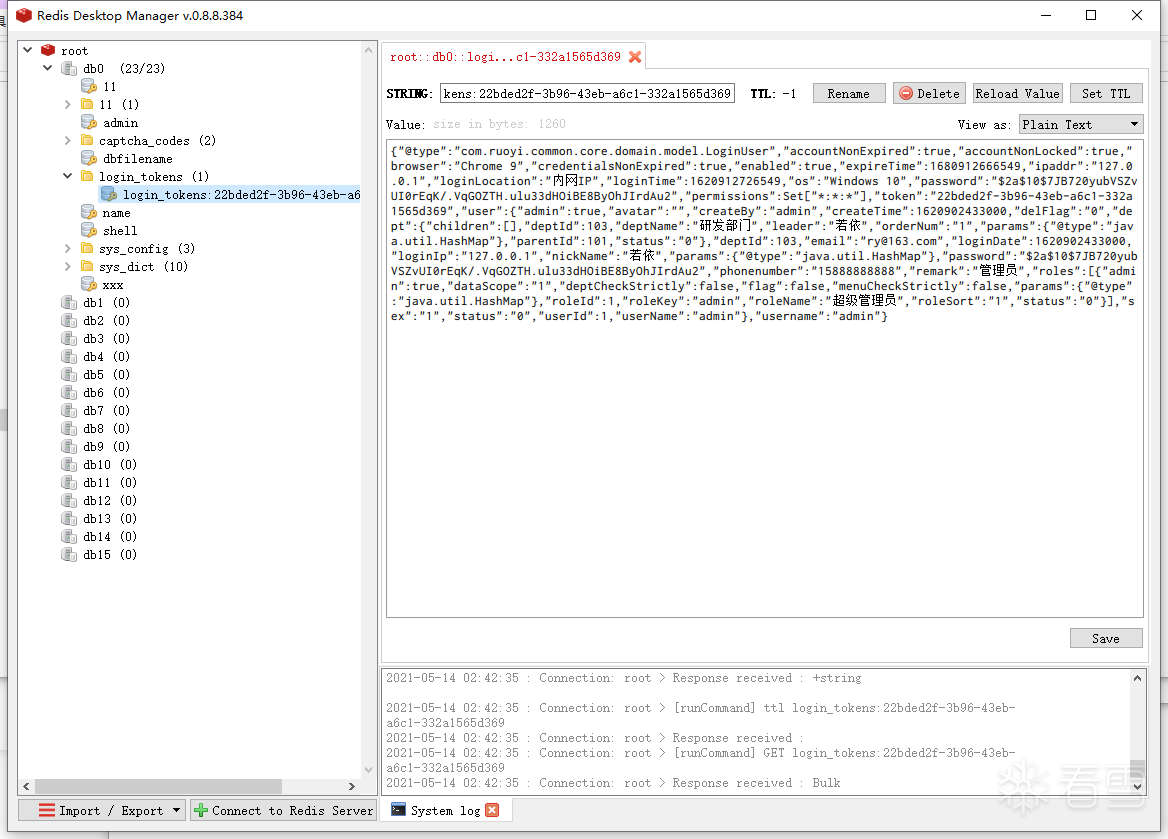Click the key icon beside key 11
The width and height of the screenshot is (1168, 839).
tap(89, 86)
